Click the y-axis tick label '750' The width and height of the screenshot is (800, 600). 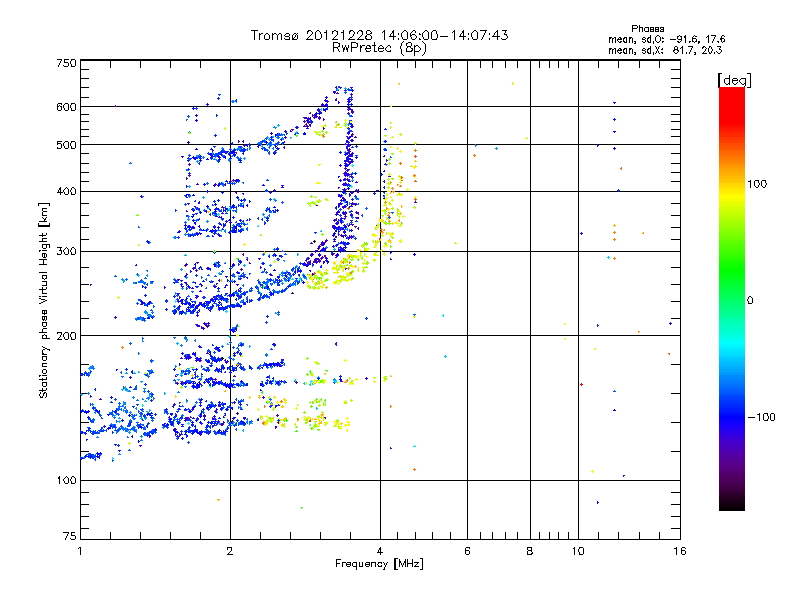coord(66,63)
